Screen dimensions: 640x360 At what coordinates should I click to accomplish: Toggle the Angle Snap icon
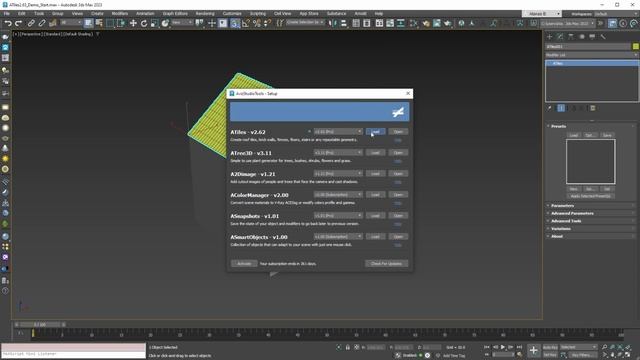(x=246, y=24)
